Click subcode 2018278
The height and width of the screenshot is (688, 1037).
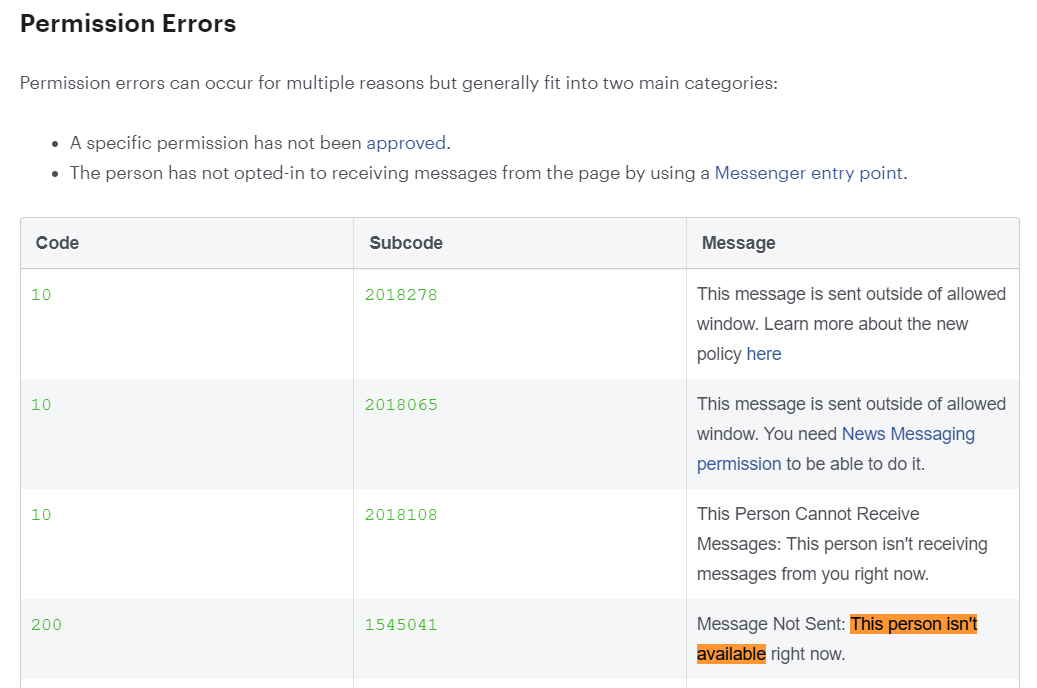(401, 295)
